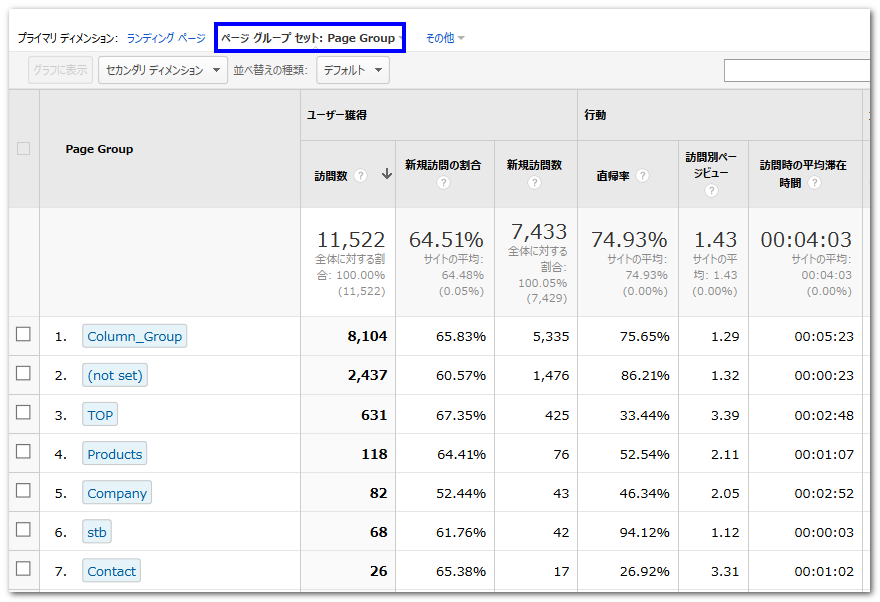Click help icon under 新規訪問数
Screen dimensions: 880x602
coord(535,183)
